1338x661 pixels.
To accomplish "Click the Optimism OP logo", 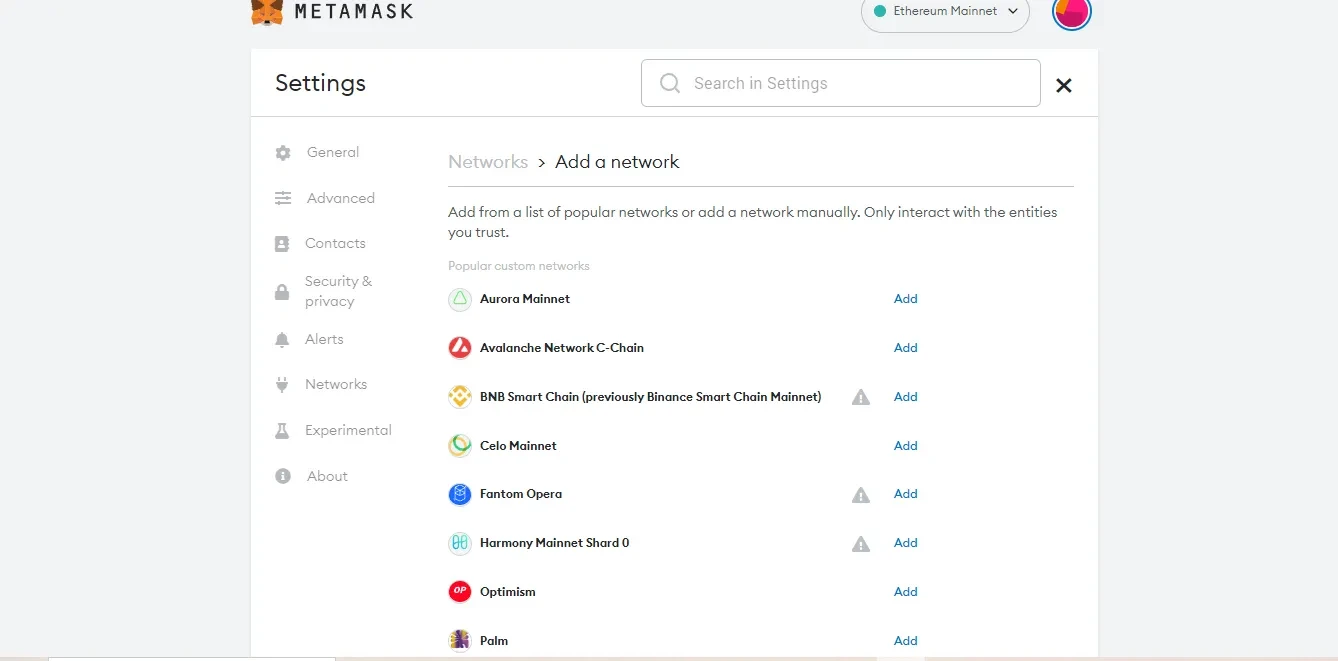I will tap(459, 591).
